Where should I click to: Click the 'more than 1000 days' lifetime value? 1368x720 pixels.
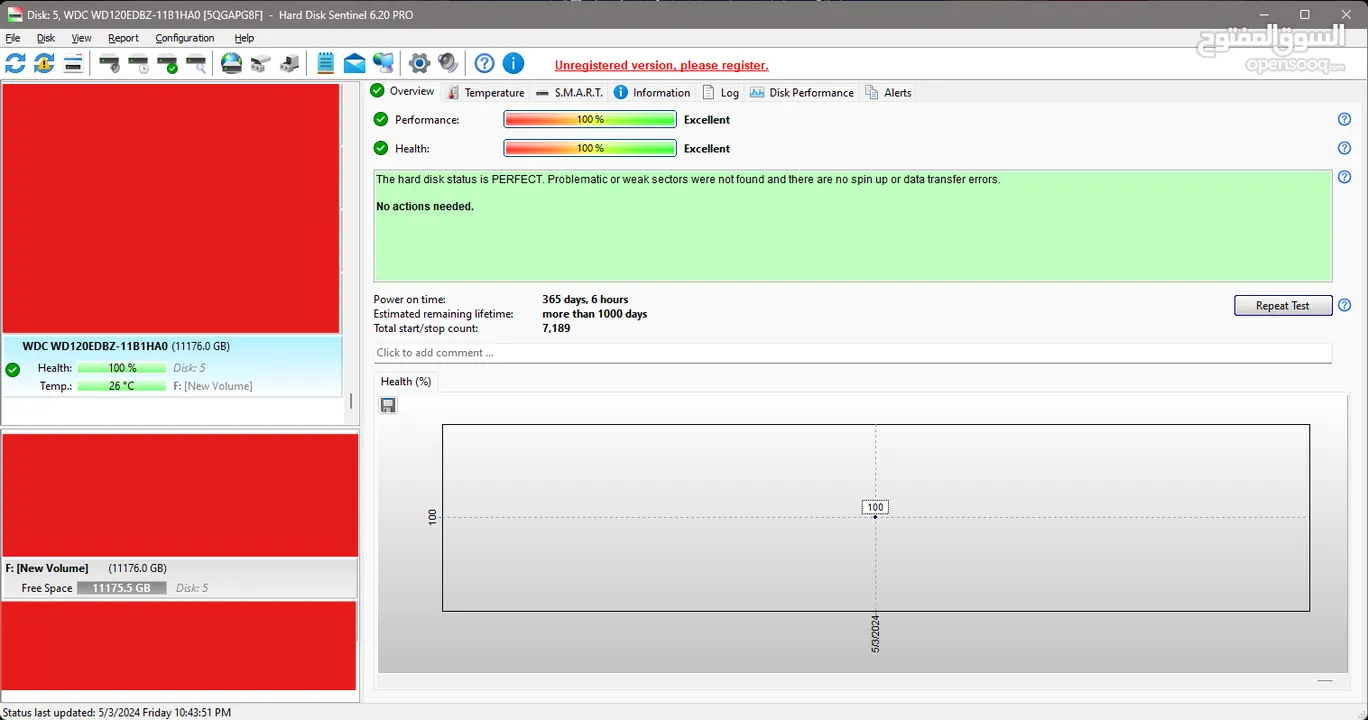pos(594,314)
